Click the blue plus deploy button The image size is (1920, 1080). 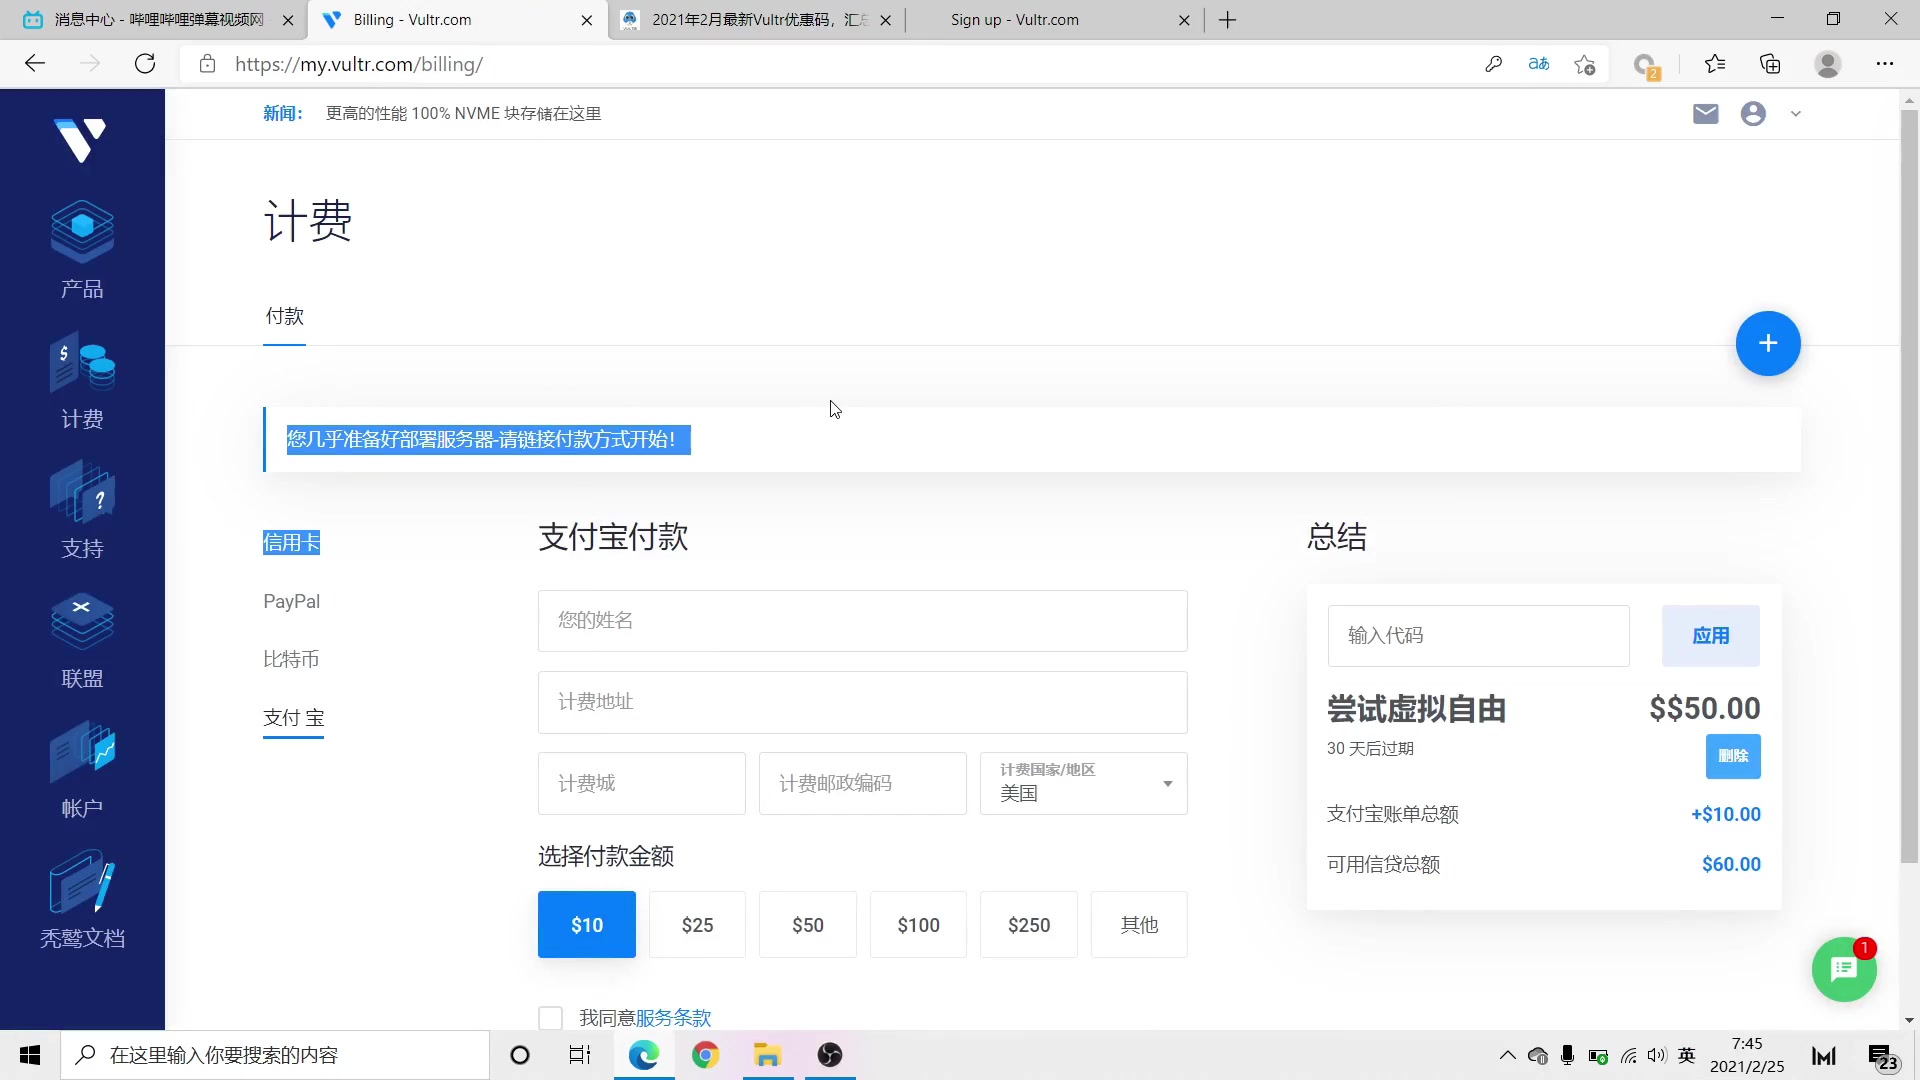1767,344
